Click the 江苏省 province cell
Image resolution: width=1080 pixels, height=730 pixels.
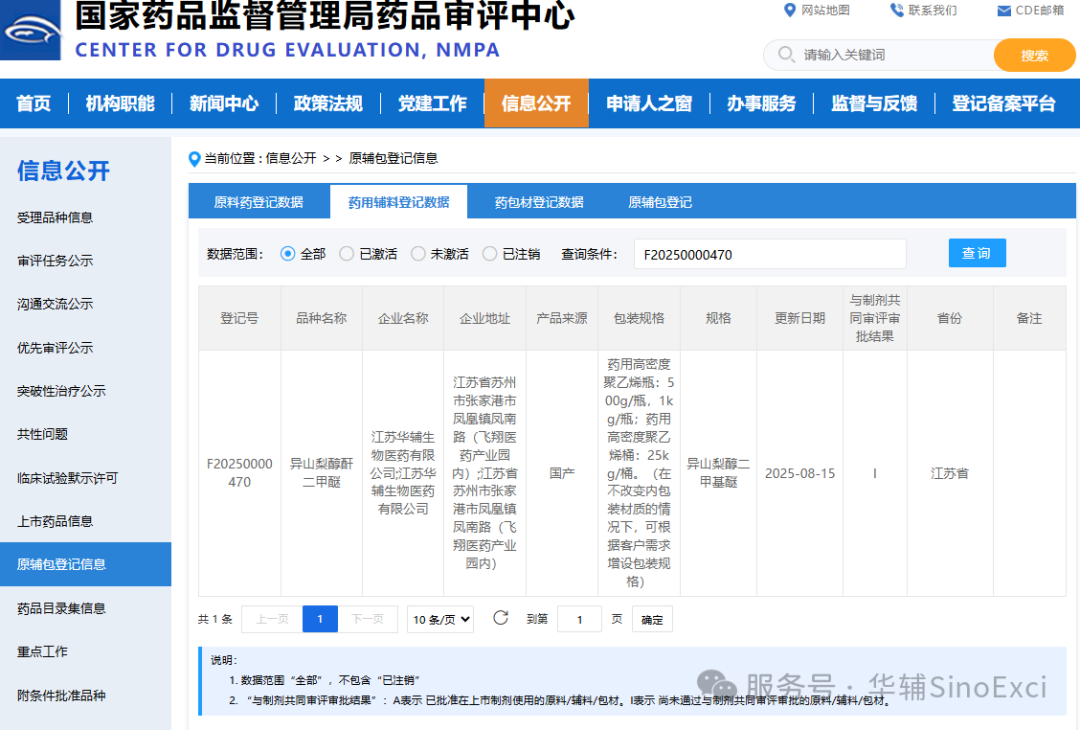coord(950,473)
